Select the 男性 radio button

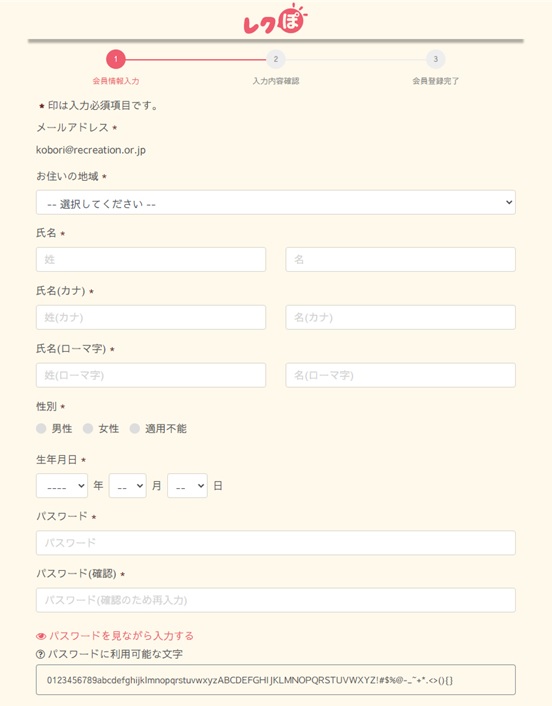(41, 428)
